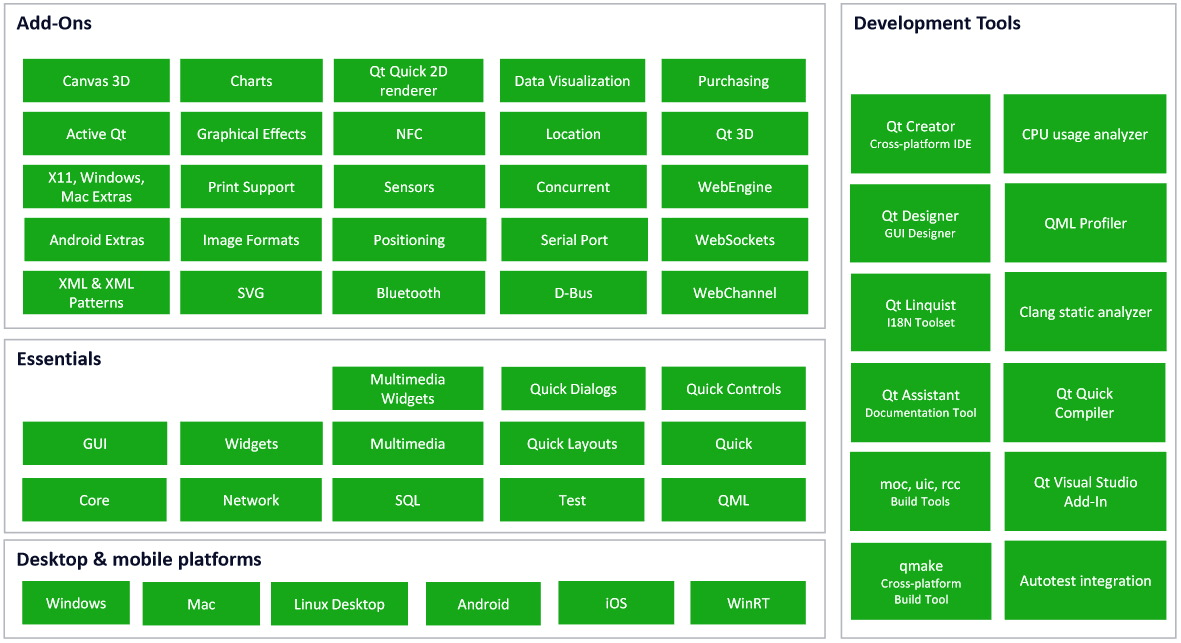
Task: Select the Qt 3D box
Action: (x=735, y=134)
